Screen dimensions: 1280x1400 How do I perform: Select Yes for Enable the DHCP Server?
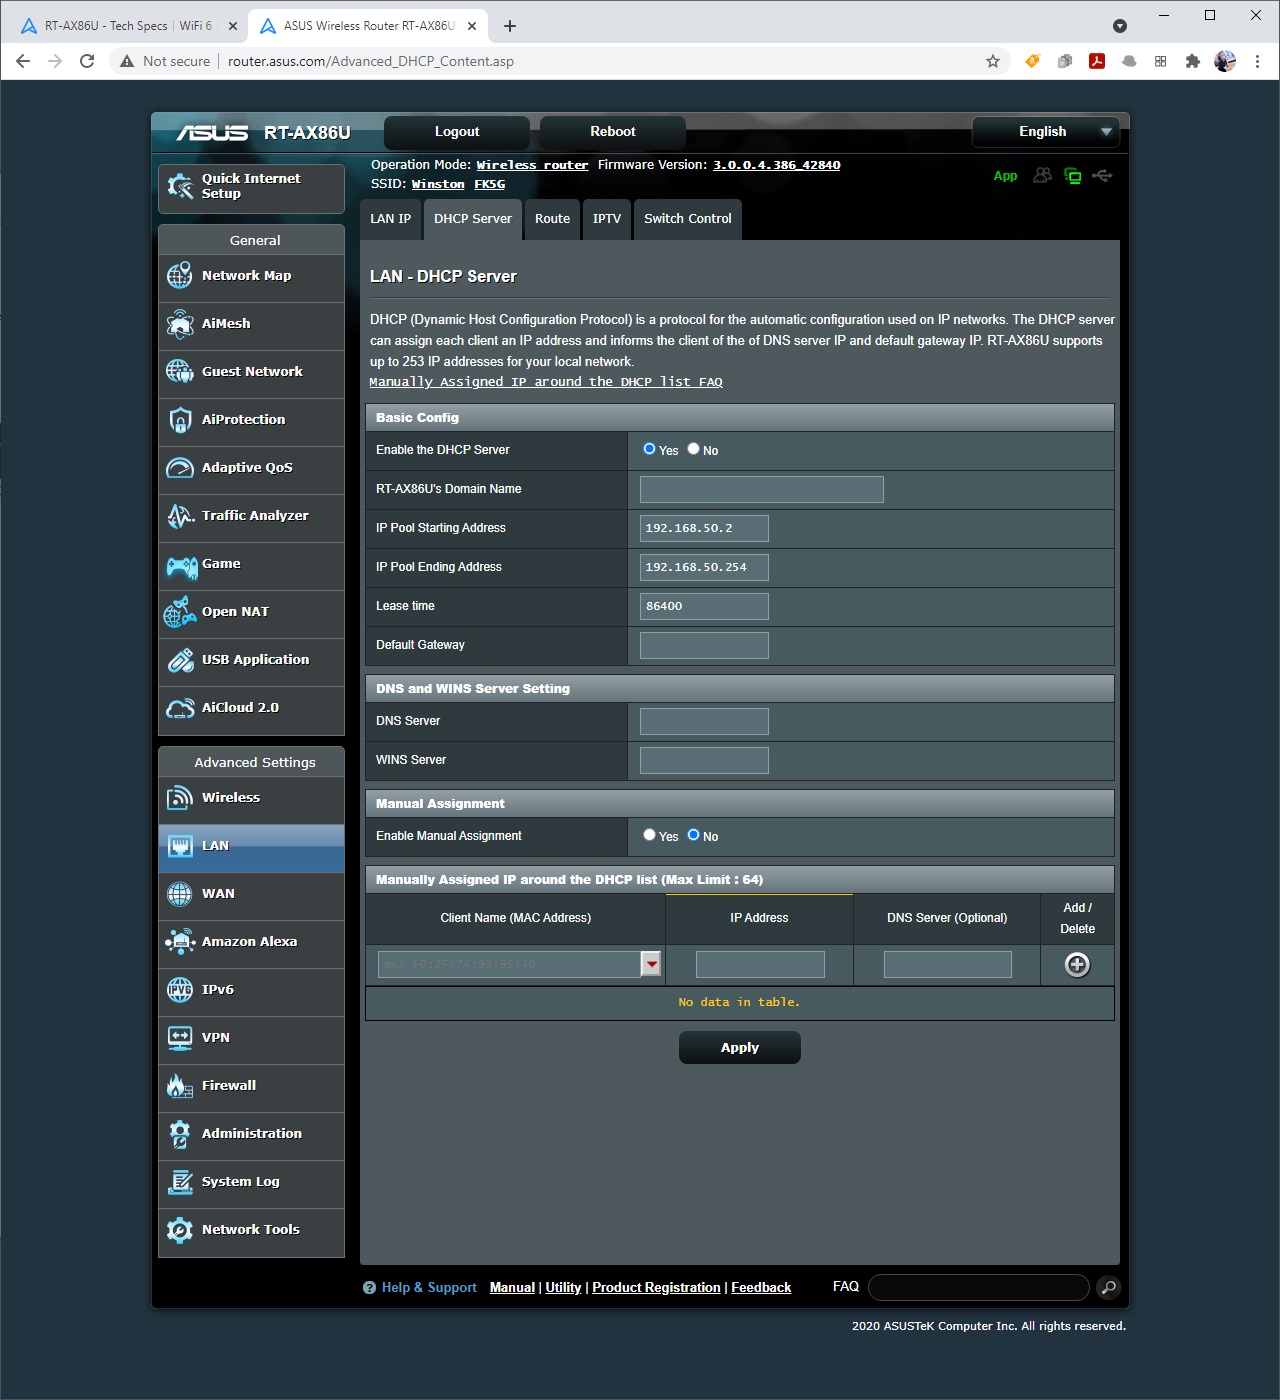[649, 449]
